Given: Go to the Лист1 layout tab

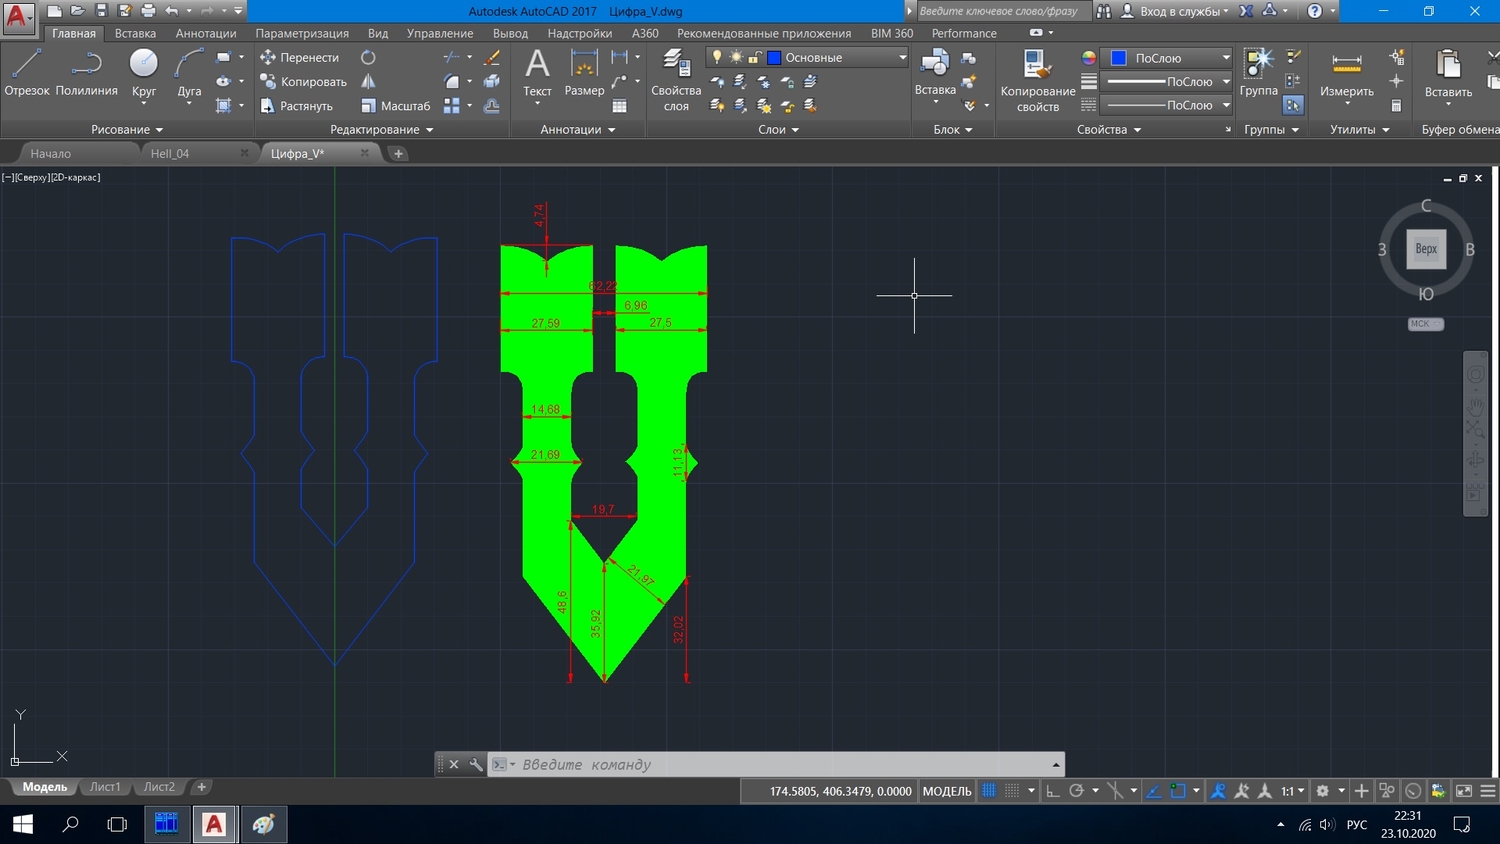Looking at the screenshot, I should tap(105, 787).
